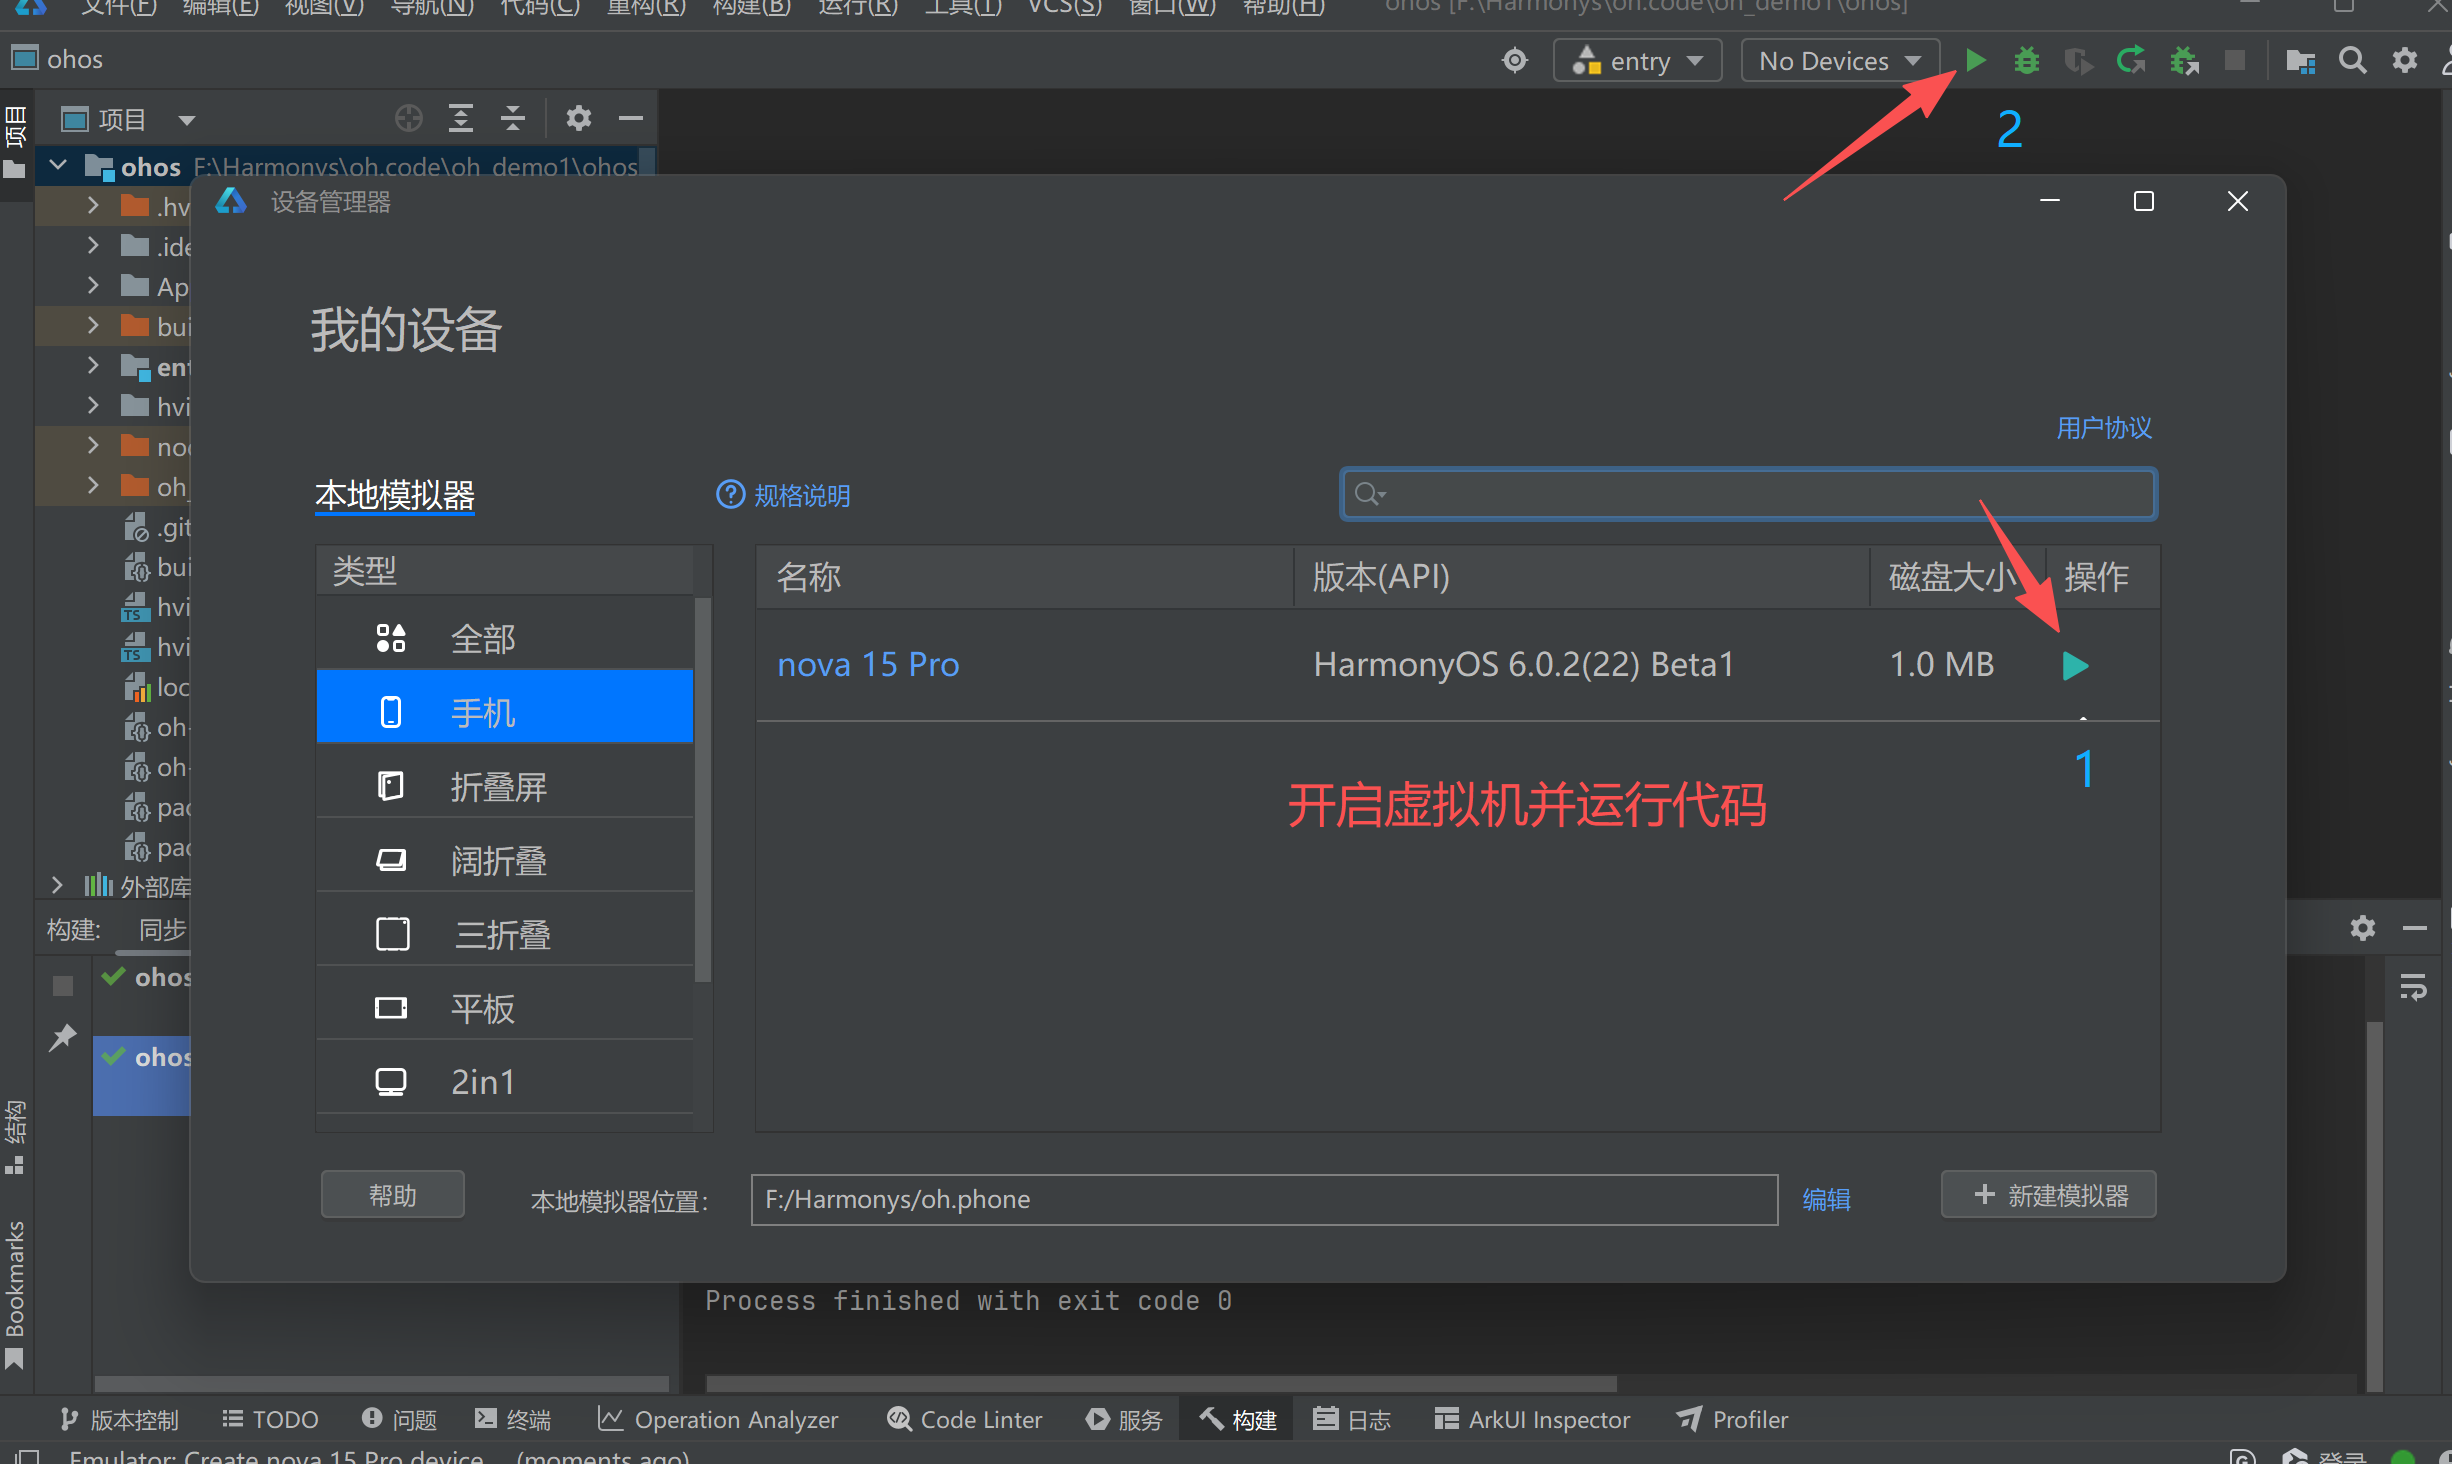Open the entry module dropdown

tap(1637, 61)
